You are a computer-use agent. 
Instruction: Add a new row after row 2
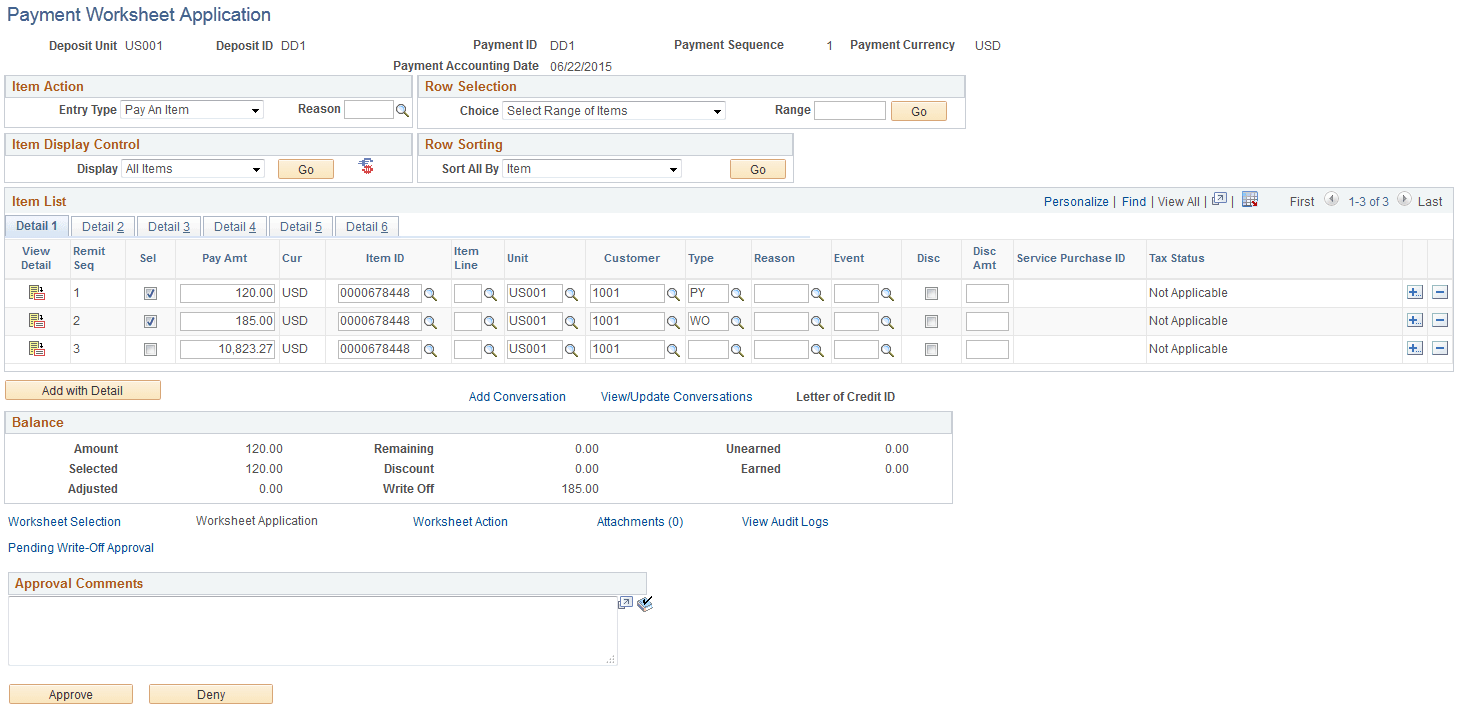1415,320
